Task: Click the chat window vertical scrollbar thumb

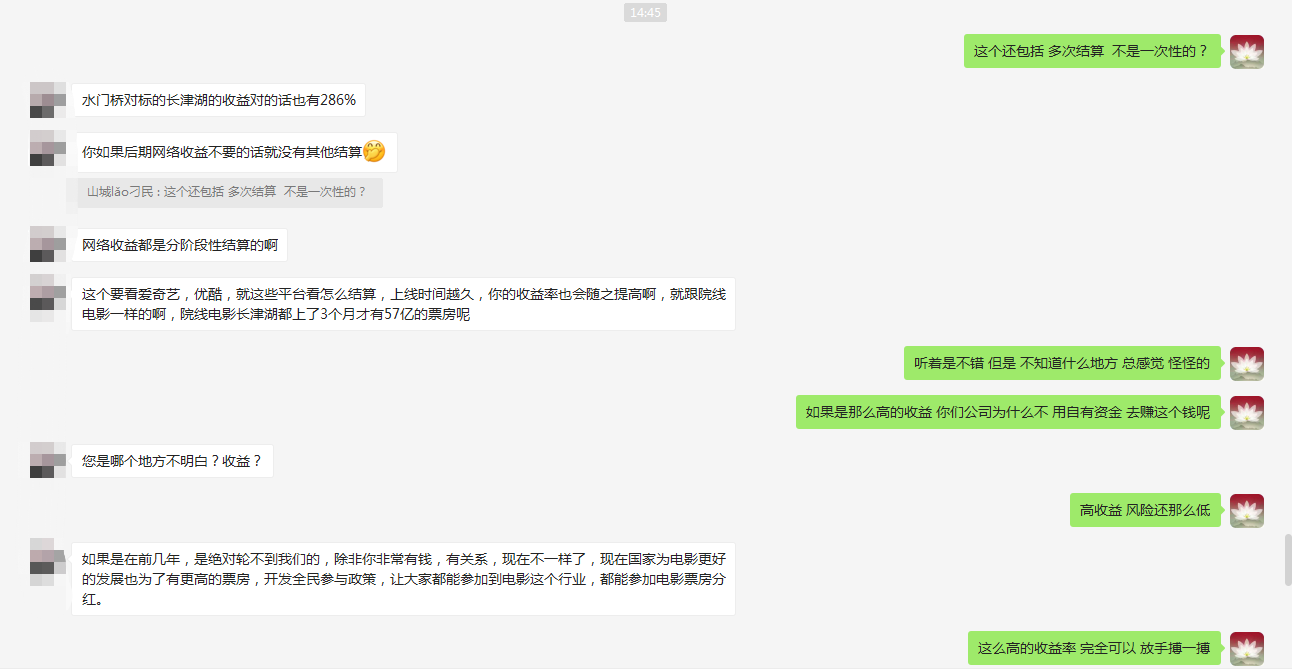Action: click(1287, 560)
